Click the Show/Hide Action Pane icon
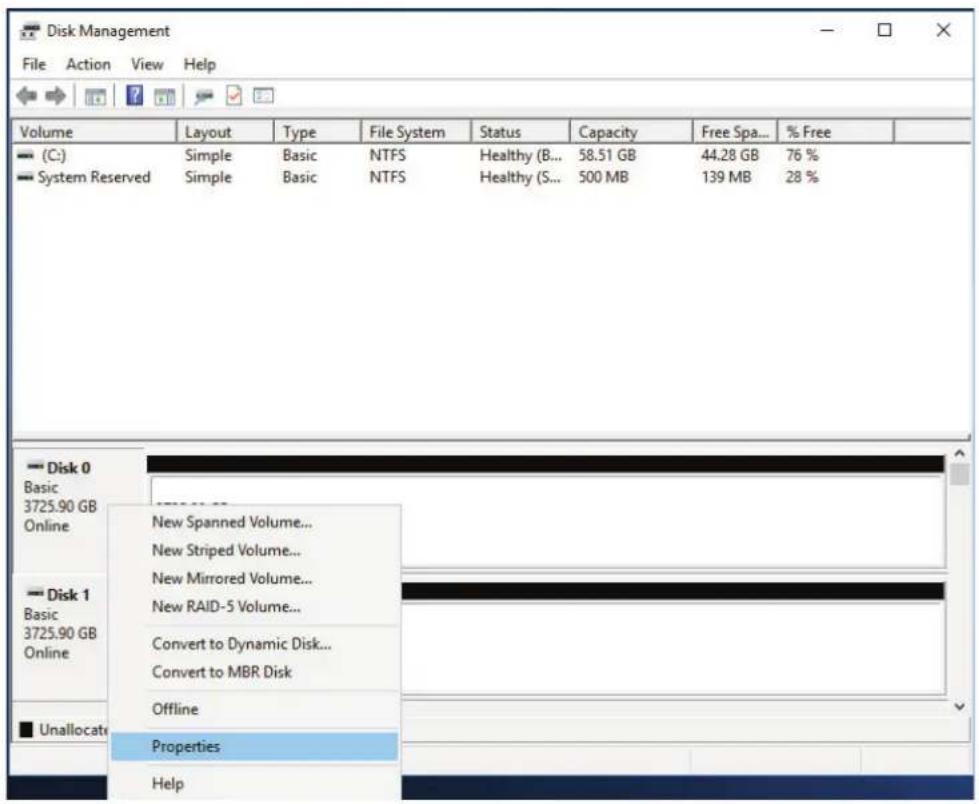 (x=164, y=97)
